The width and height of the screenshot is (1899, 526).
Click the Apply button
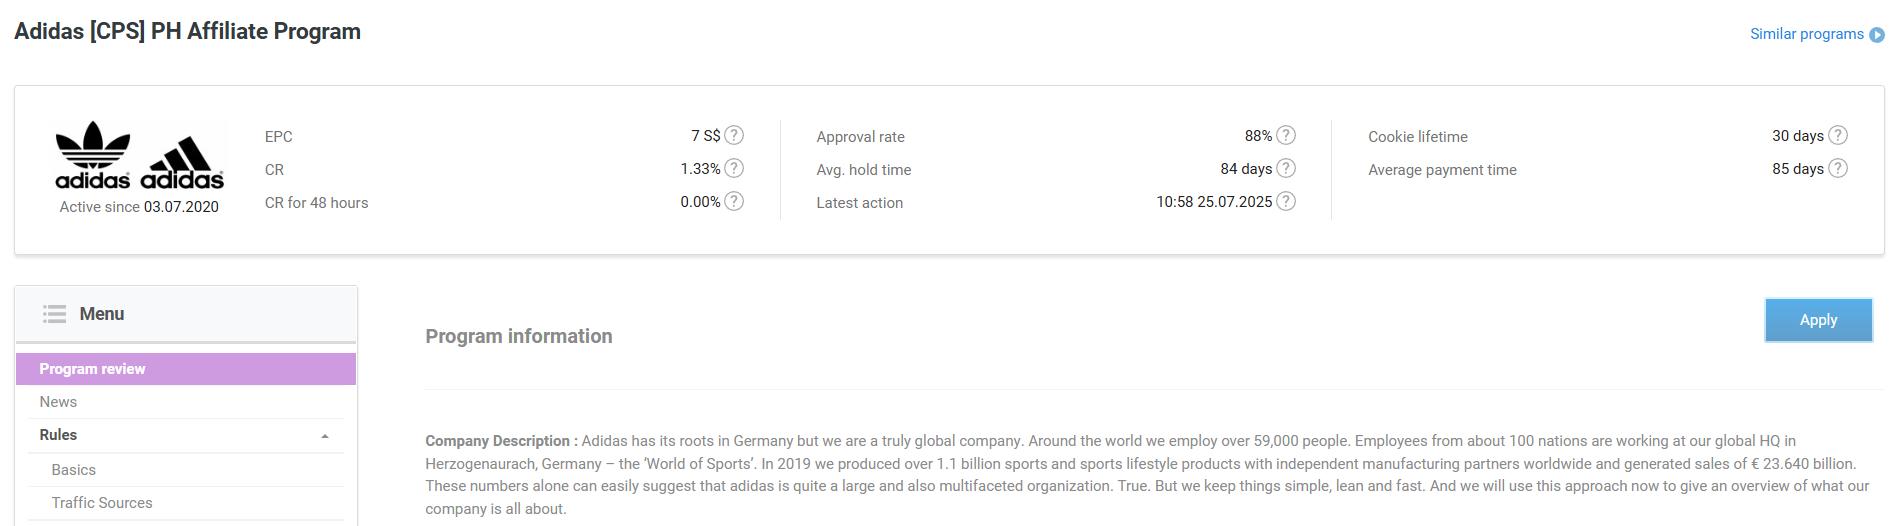(1818, 320)
